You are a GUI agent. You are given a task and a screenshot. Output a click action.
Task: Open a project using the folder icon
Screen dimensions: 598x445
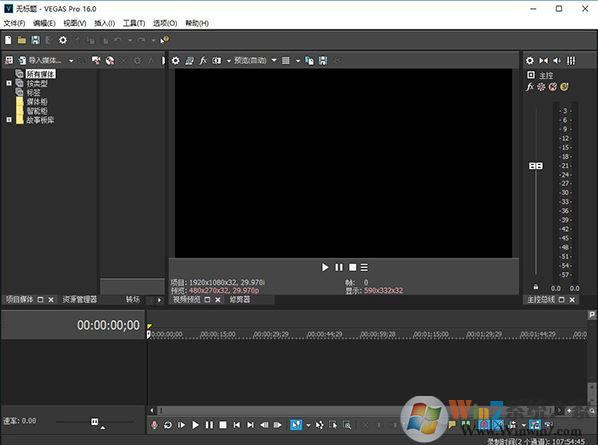pyautogui.click(x=22, y=40)
